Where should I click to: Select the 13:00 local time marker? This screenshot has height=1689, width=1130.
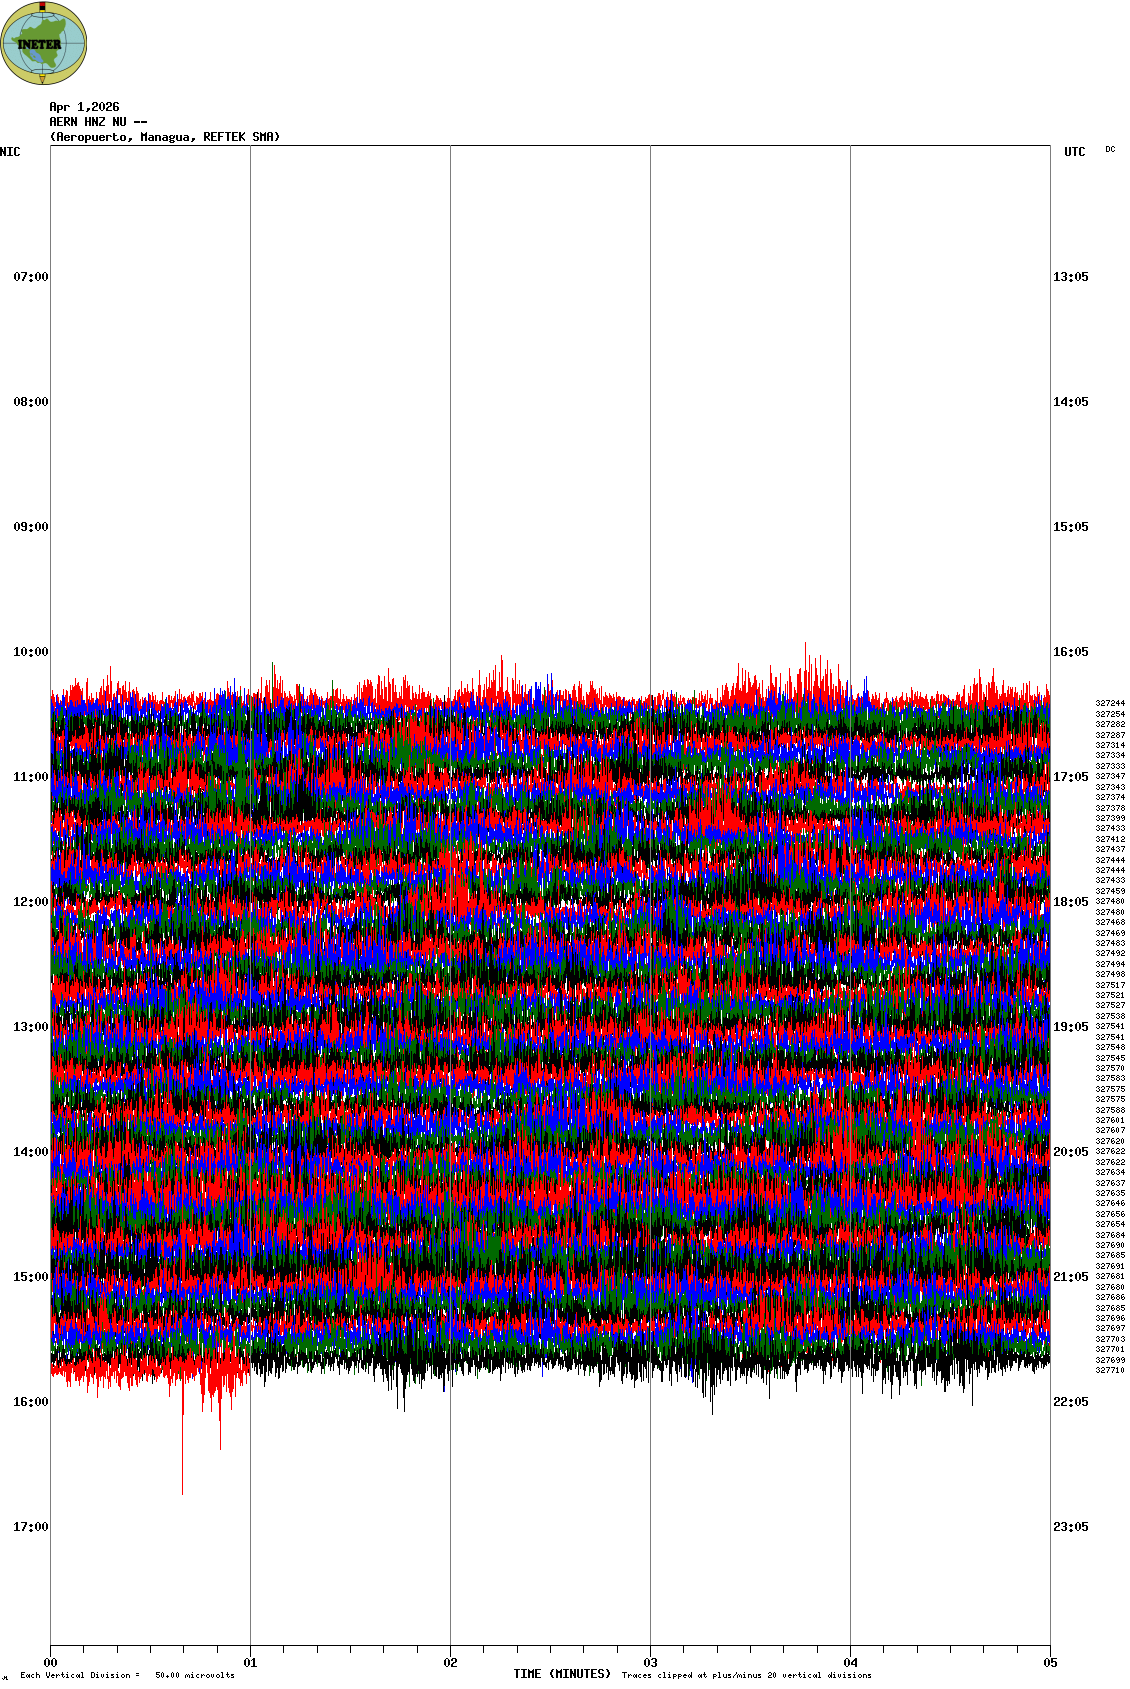pos(30,1027)
